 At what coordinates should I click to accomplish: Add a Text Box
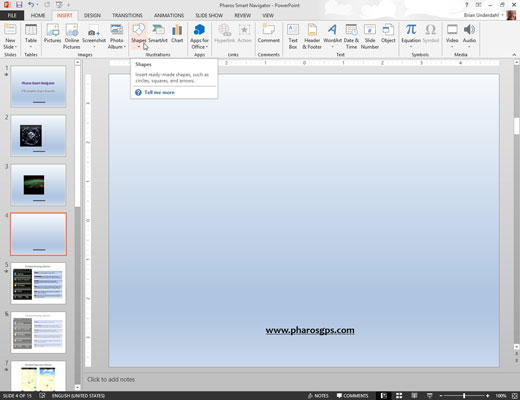point(293,36)
